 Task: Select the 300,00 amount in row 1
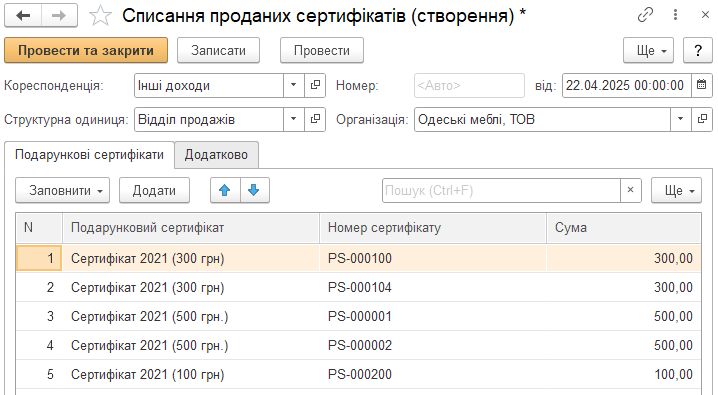pyautogui.click(x=624, y=258)
